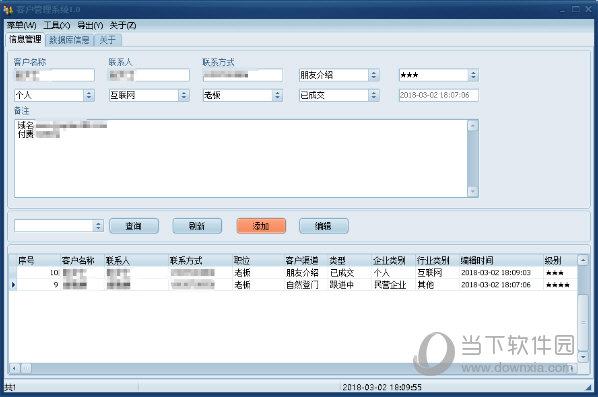Click the 刷新 button
The image size is (598, 397).
(197, 226)
